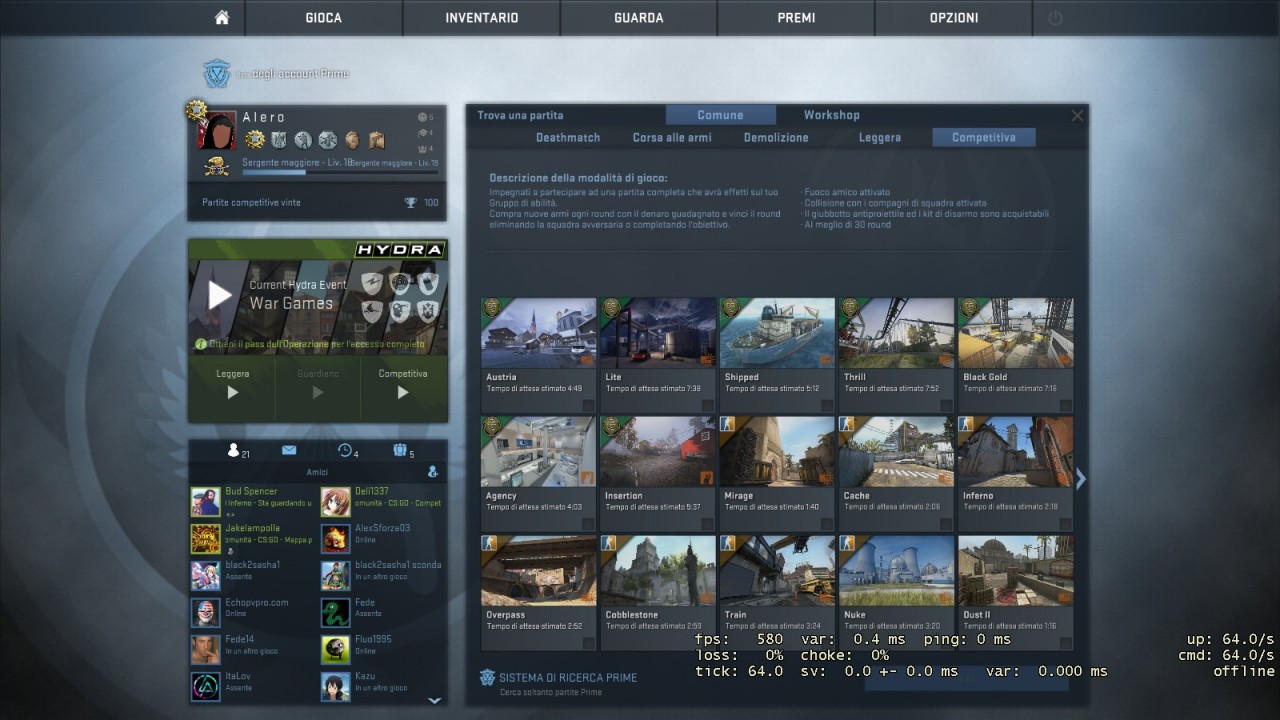The image size is (1280, 720).
Task: Choose the Demolizione game mode
Action: [776, 137]
